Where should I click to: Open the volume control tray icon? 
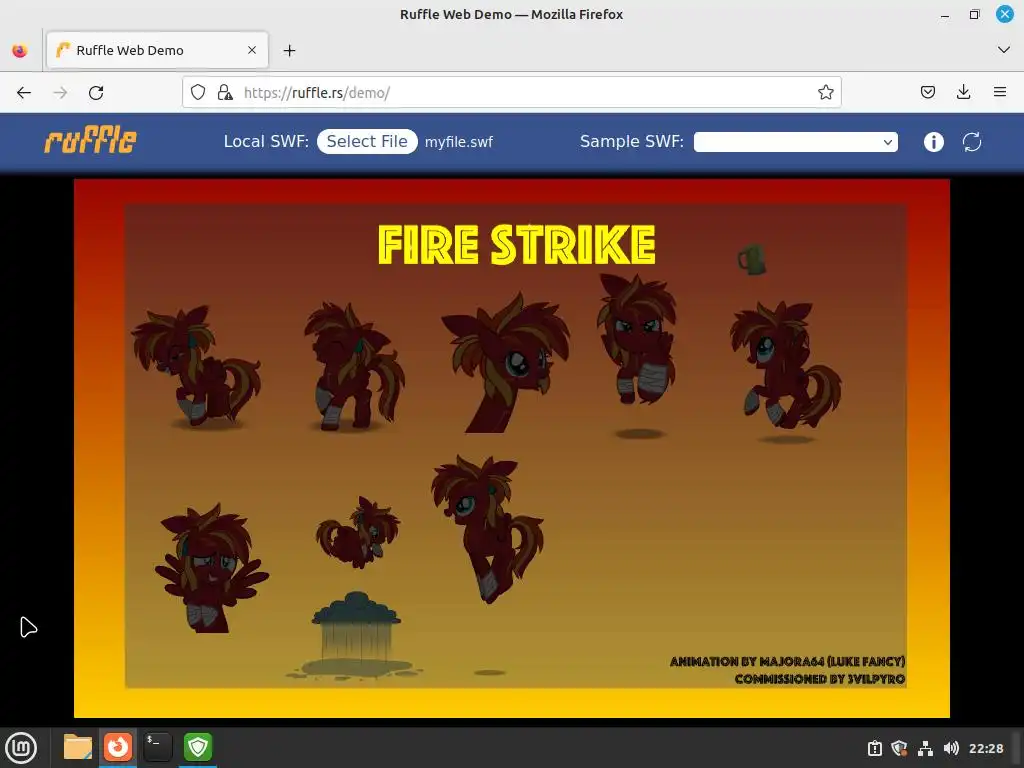click(x=951, y=748)
